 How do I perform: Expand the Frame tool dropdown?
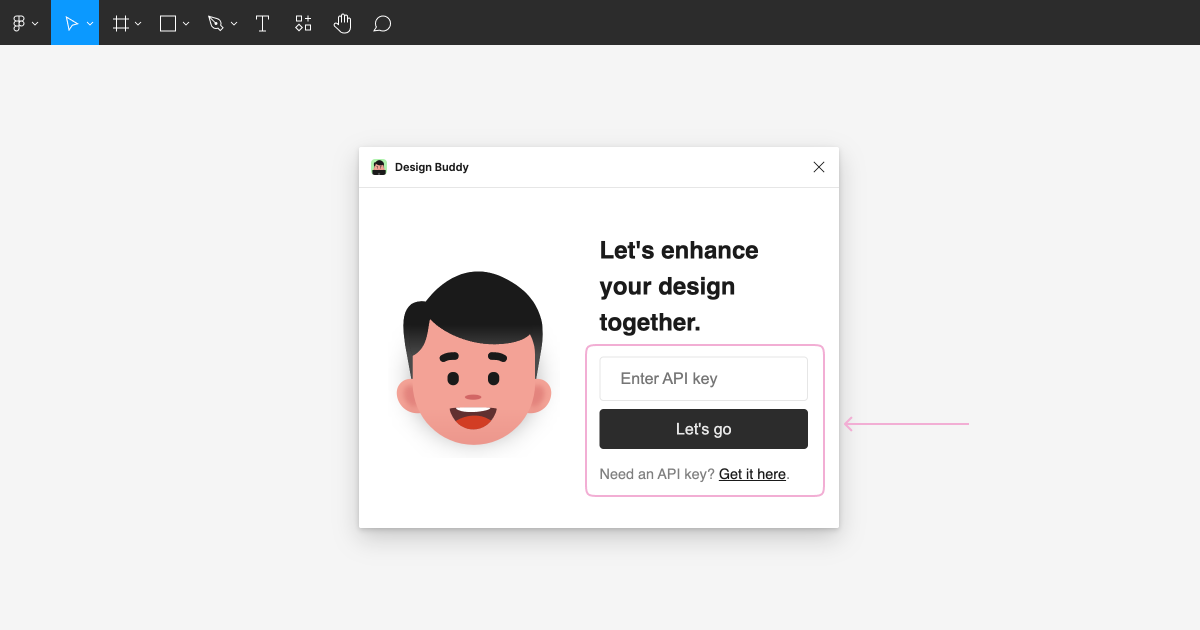tap(137, 22)
